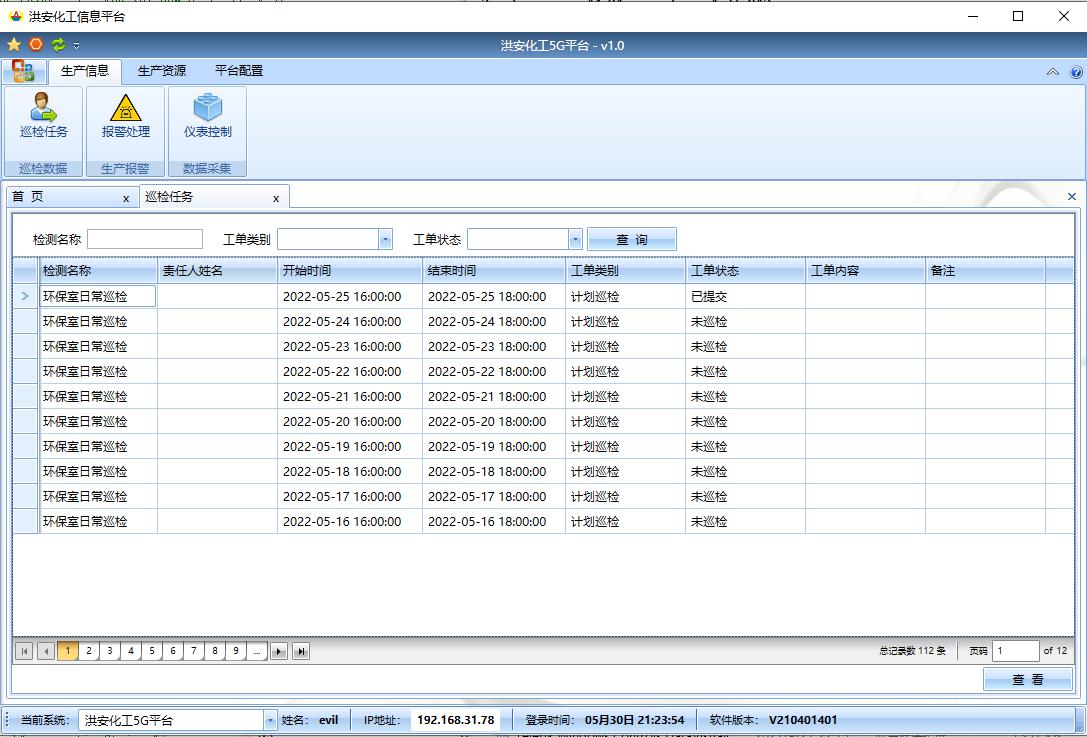Open the 当前系统 platform dropdown
1087x737 pixels.
click(x=270, y=720)
